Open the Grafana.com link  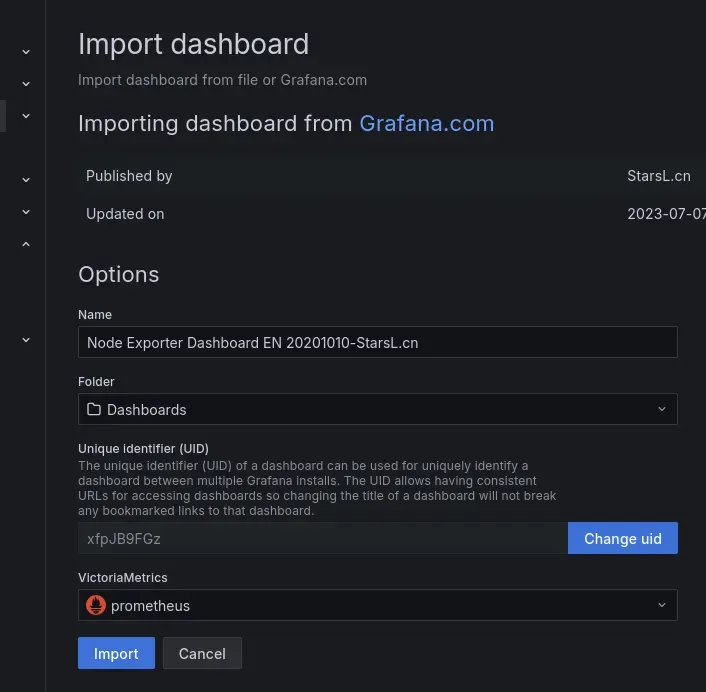tap(426, 123)
